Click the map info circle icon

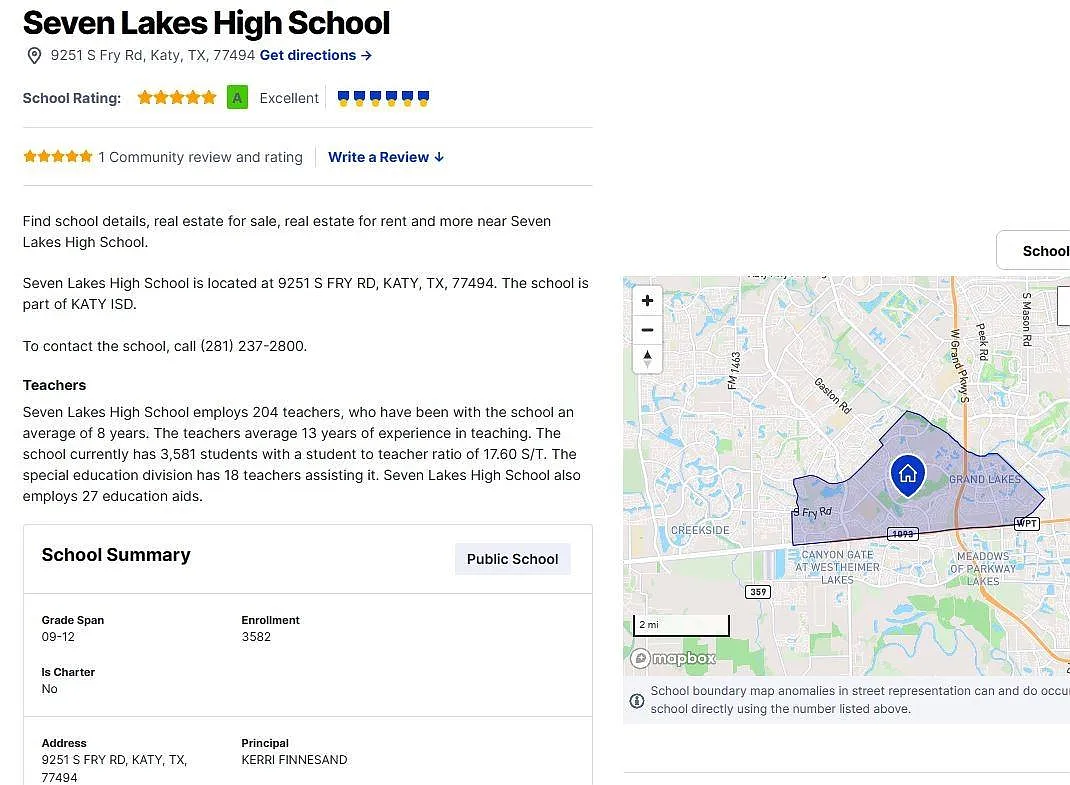point(637,700)
